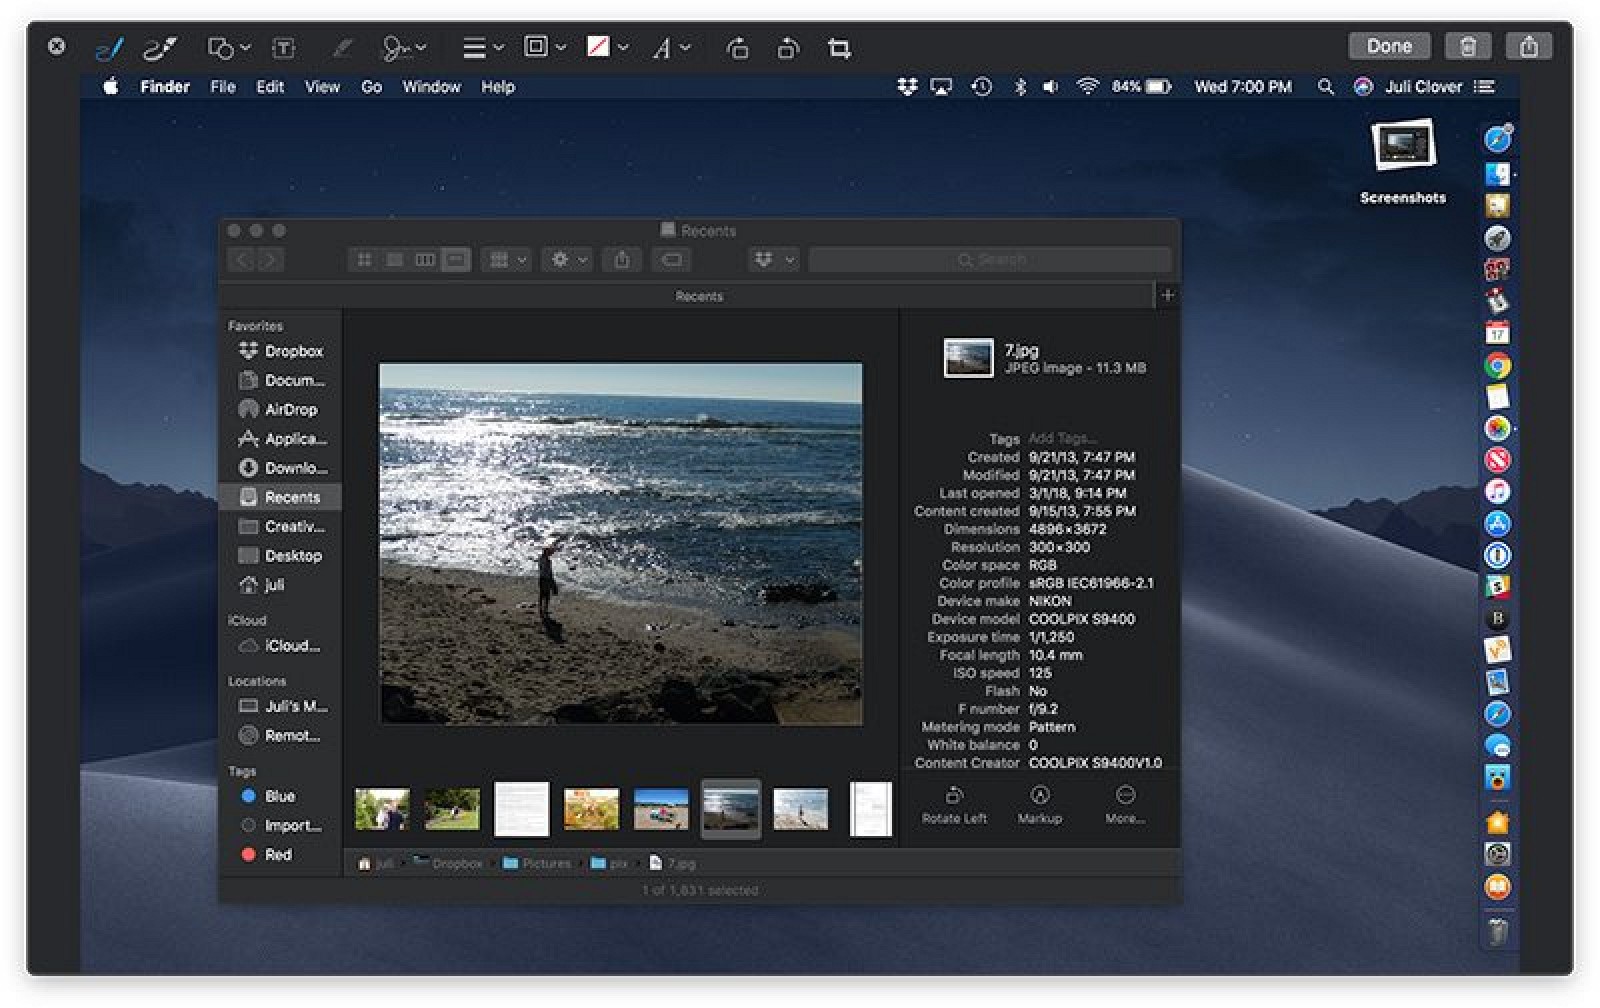Activate the Crop tool
This screenshot has width=1600, height=1008.
(839, 48)
